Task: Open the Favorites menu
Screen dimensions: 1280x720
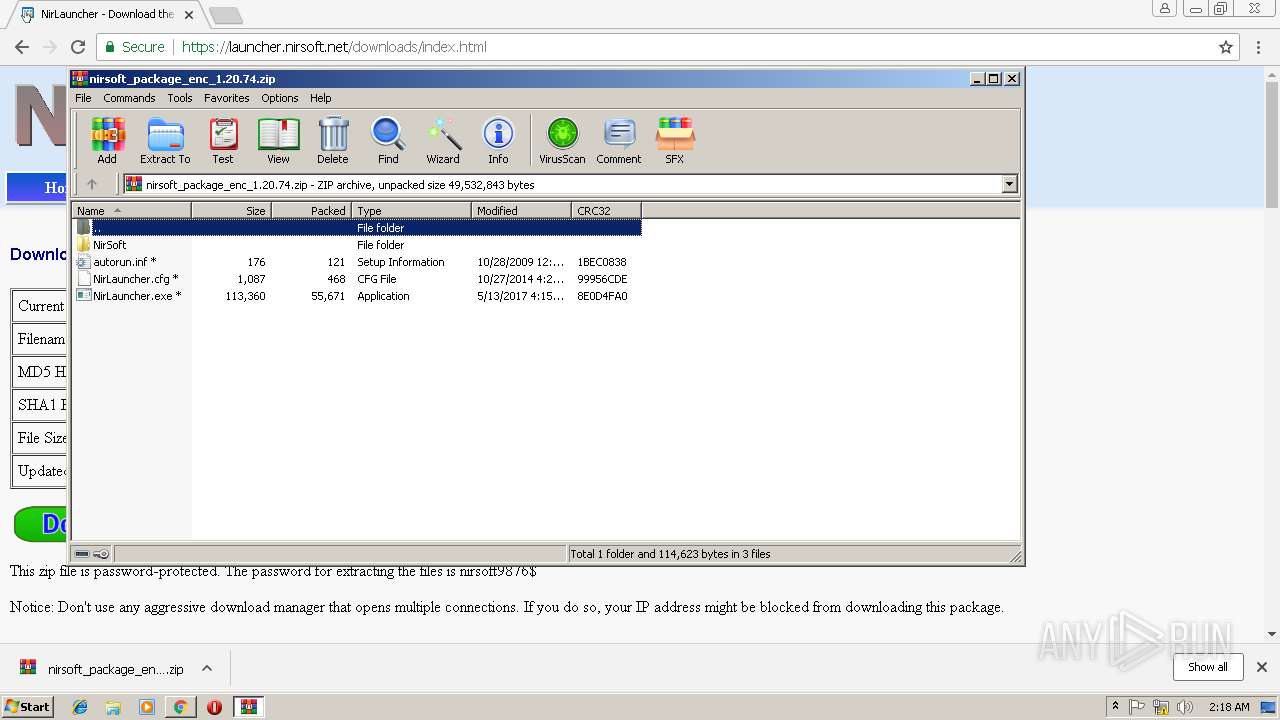Action: click(x=227, y=98)
